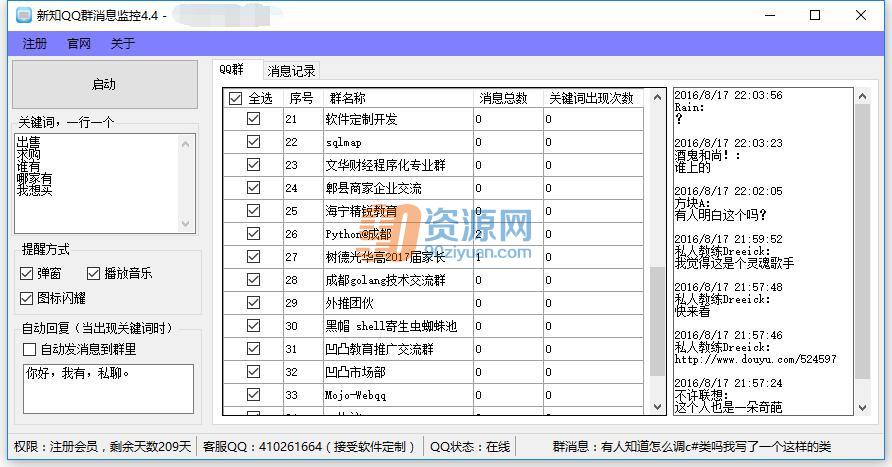Uncheck the Python@成都 row checkbox
Image resolution: width=892 pixels, height=467 pixels.
click(254, 234)
